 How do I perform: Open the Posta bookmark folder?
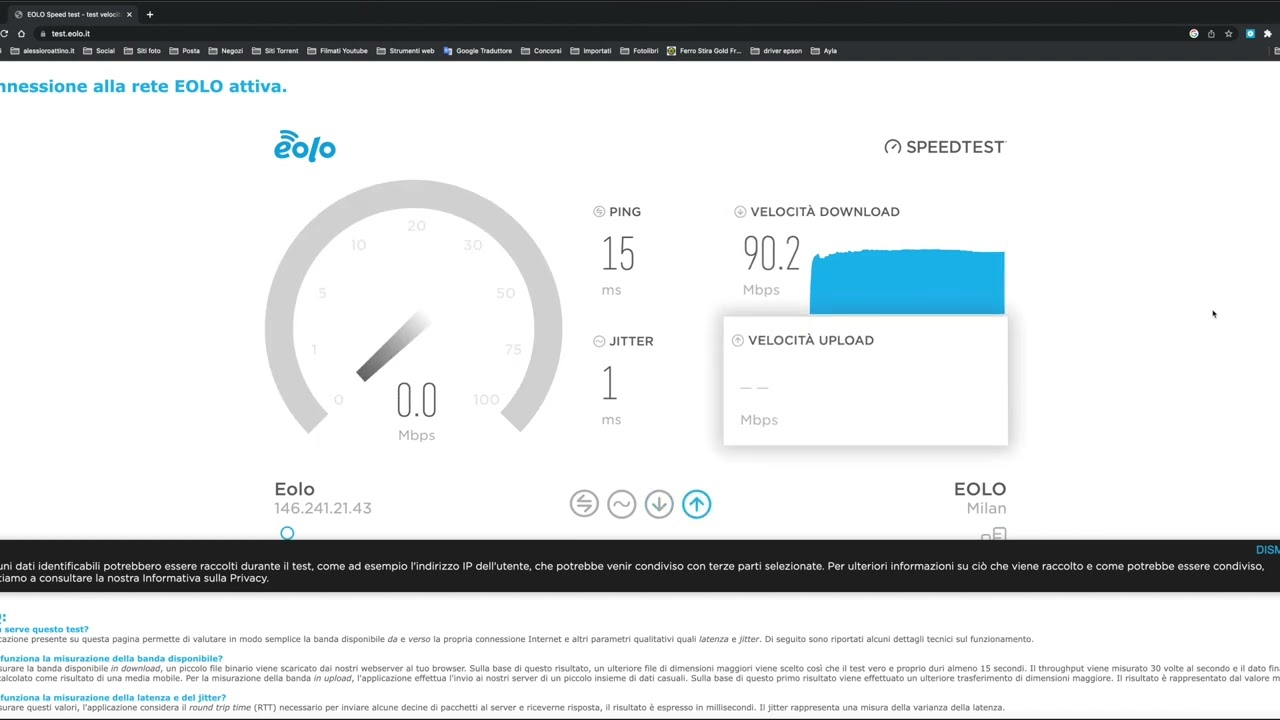tap(185, 51)
